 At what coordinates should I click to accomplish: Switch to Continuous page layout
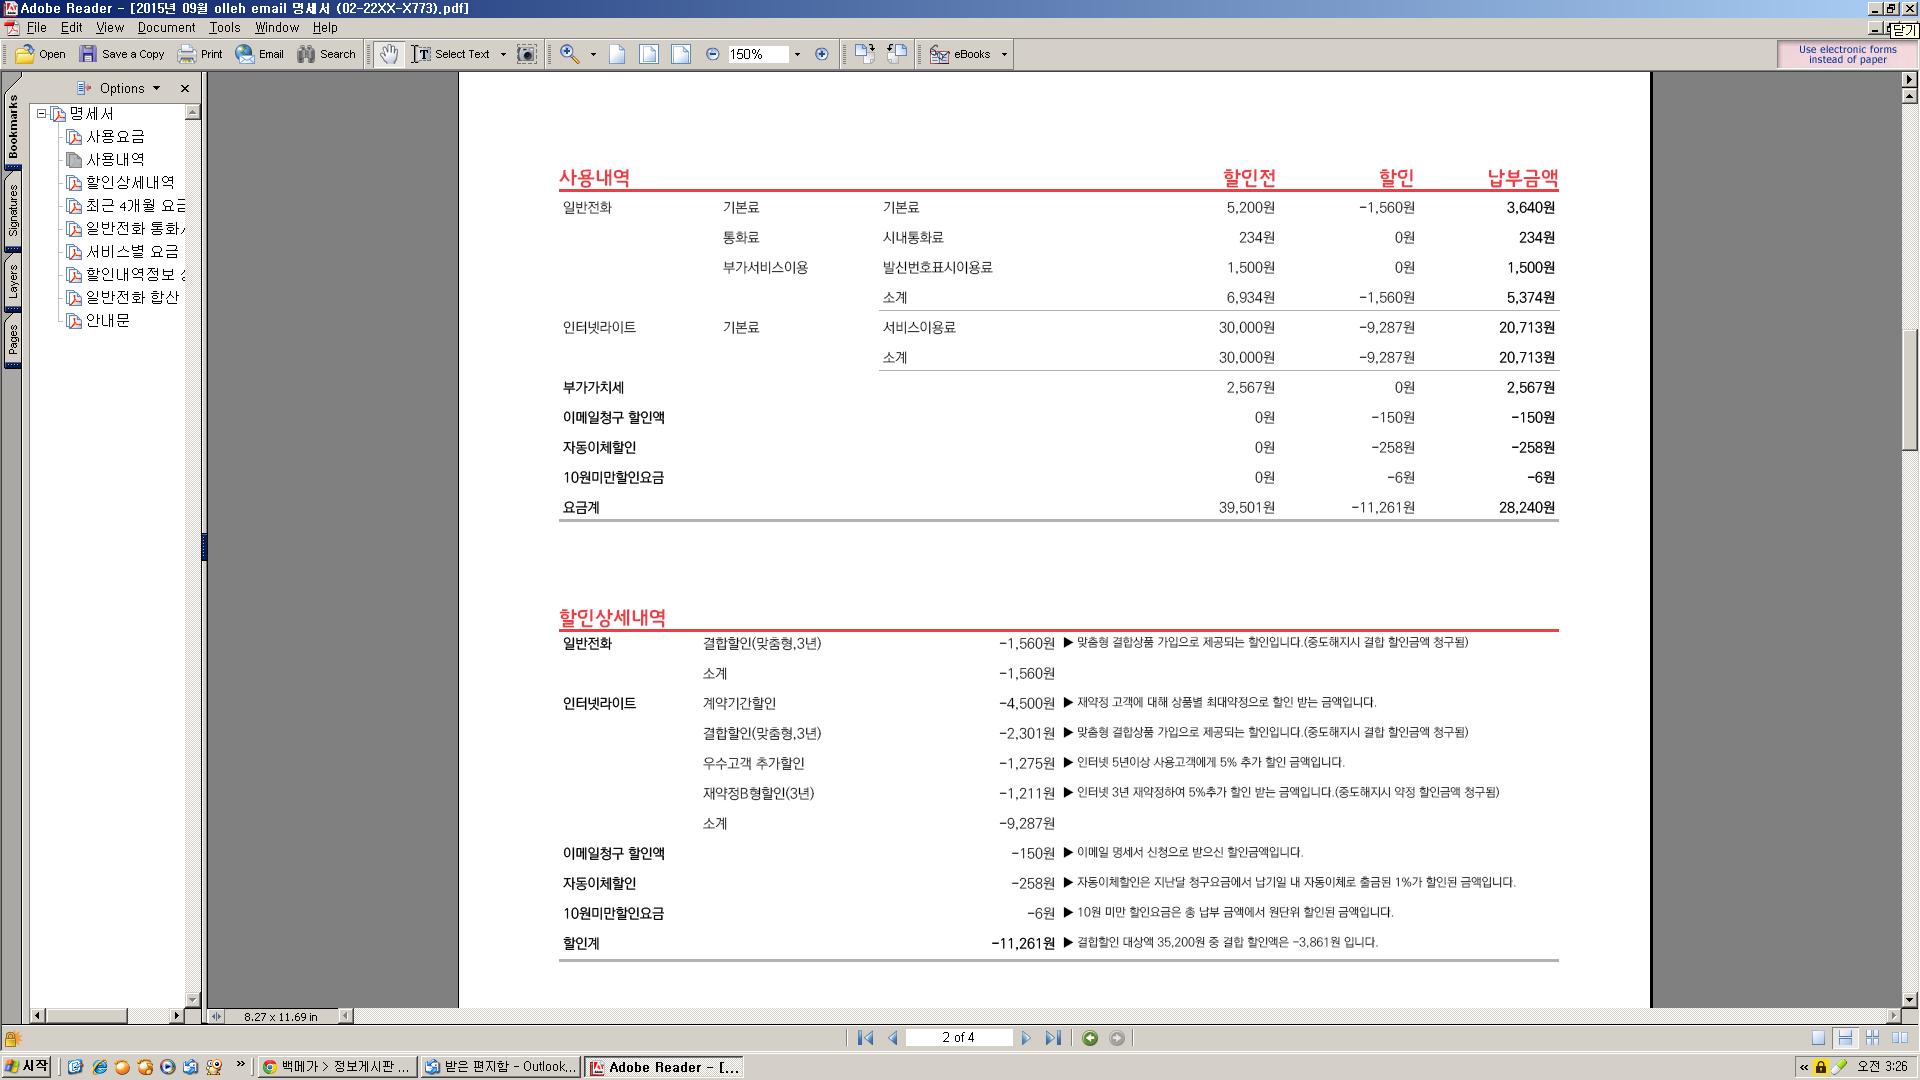point(1845,1038)
